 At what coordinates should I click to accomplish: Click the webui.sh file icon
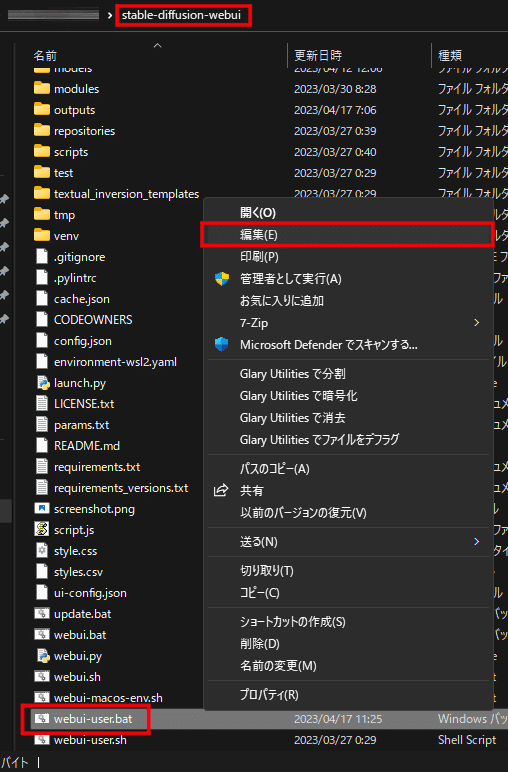[x=42, y=676]
